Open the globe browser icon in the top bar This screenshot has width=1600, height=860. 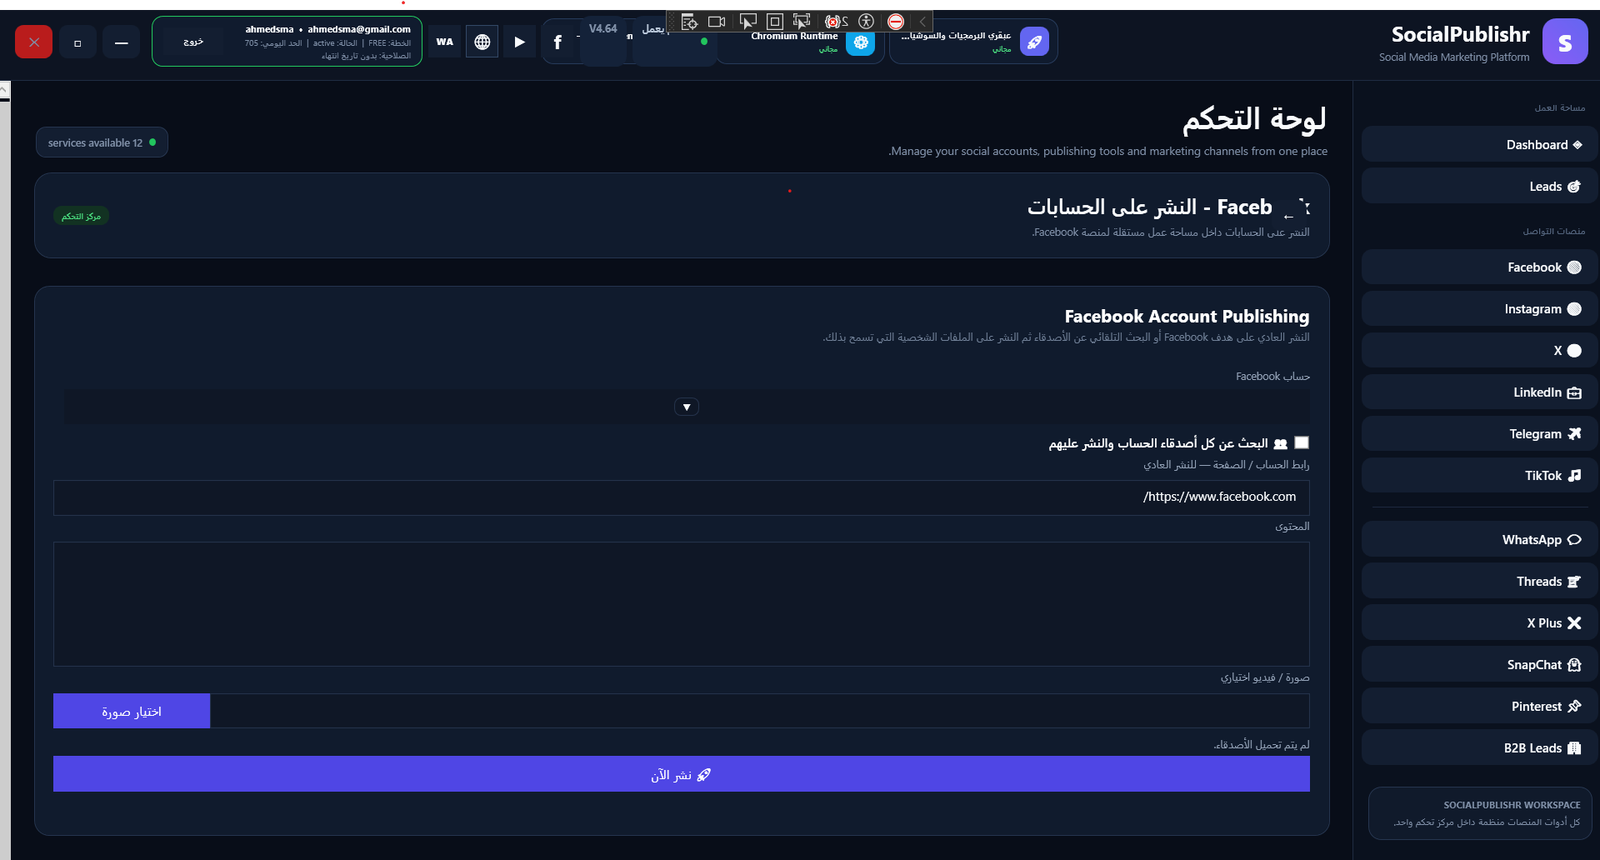(482, 42)
